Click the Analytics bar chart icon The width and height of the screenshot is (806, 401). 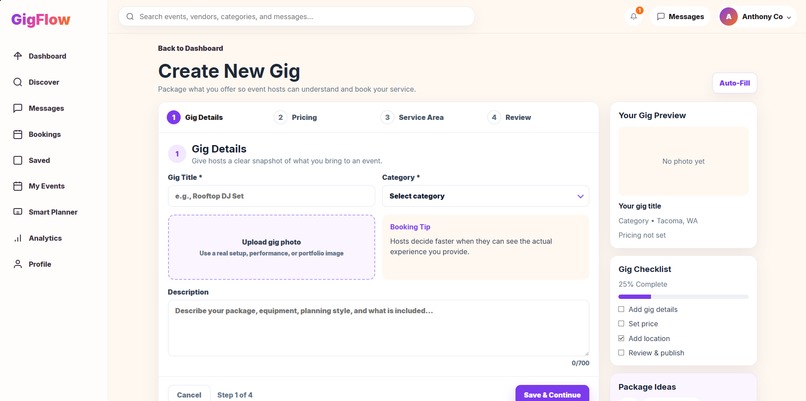point(18,238)
